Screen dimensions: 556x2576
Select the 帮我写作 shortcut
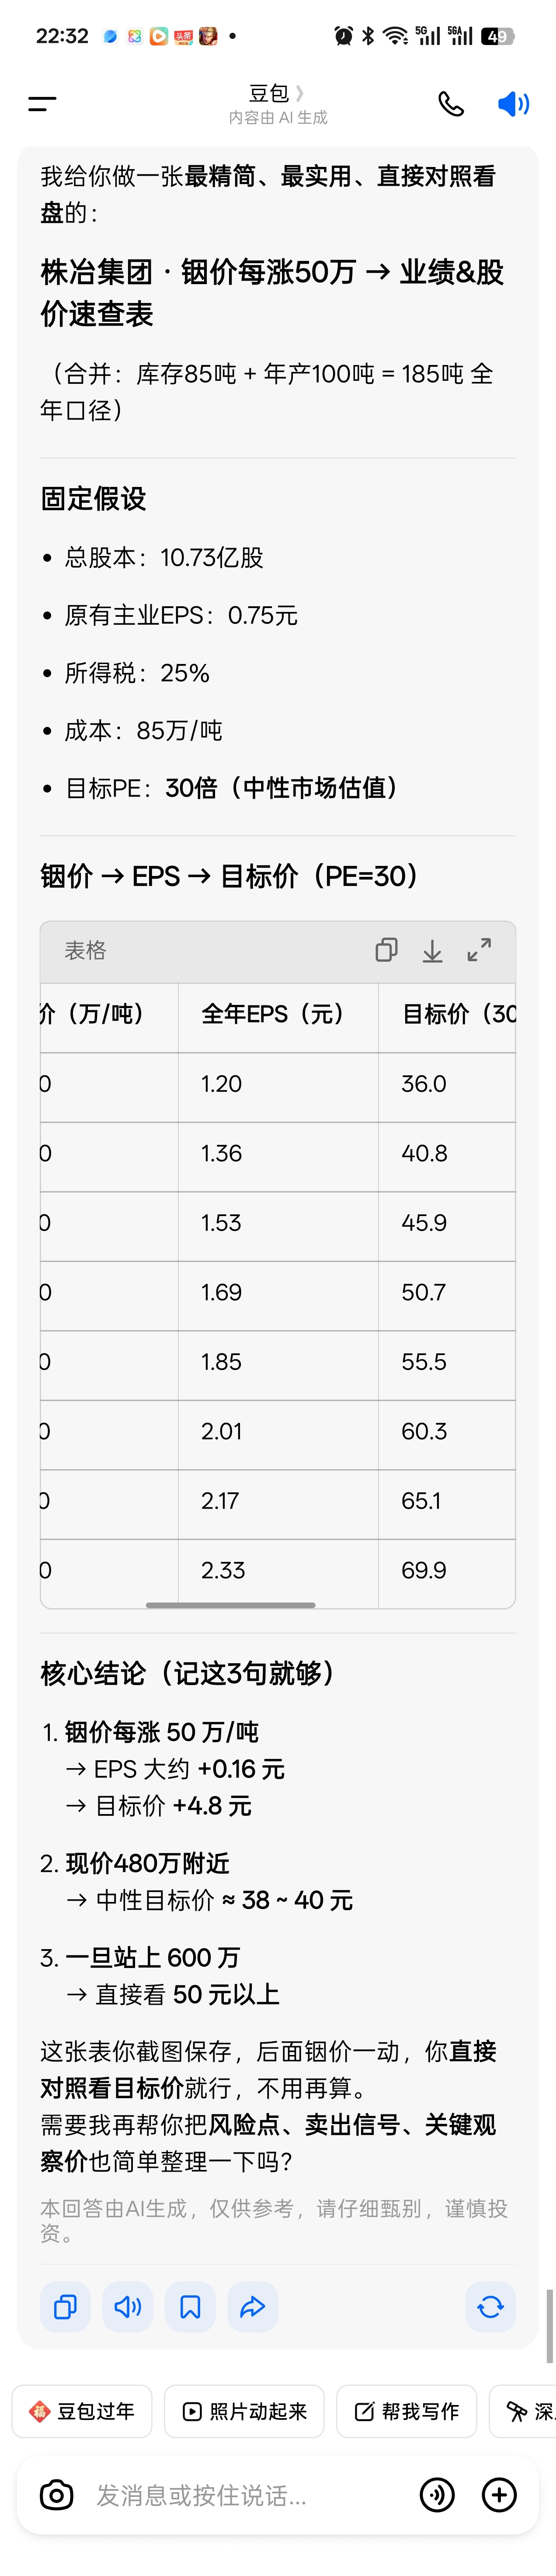[x=406, y=2411]
